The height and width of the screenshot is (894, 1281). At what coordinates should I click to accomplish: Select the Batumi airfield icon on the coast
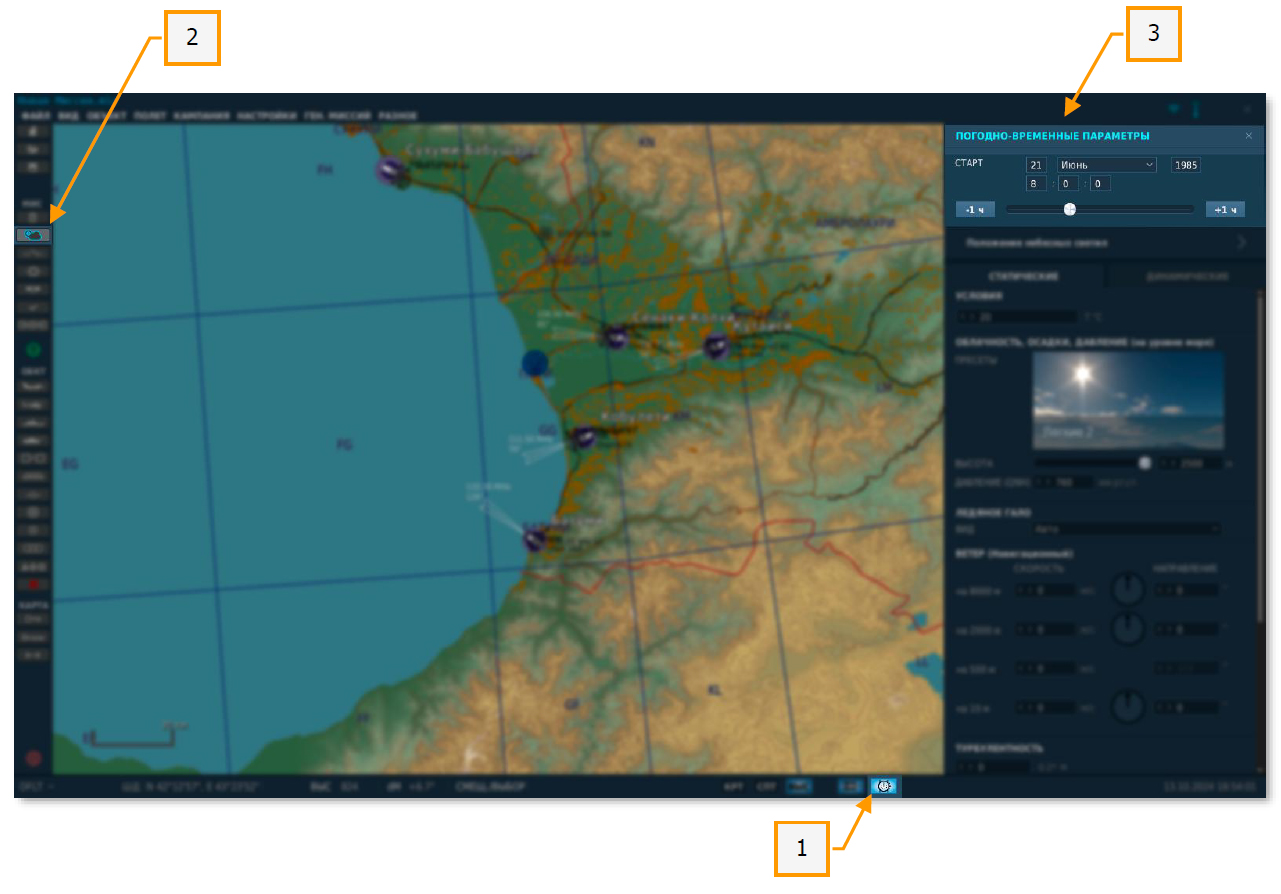click(535, 540)
